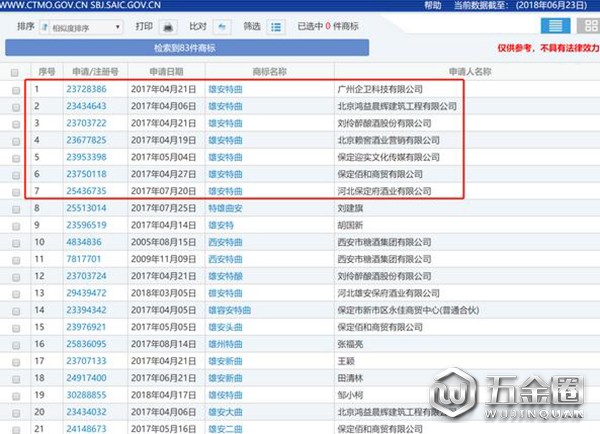Open the sort order dropdown

click(81, 27)
